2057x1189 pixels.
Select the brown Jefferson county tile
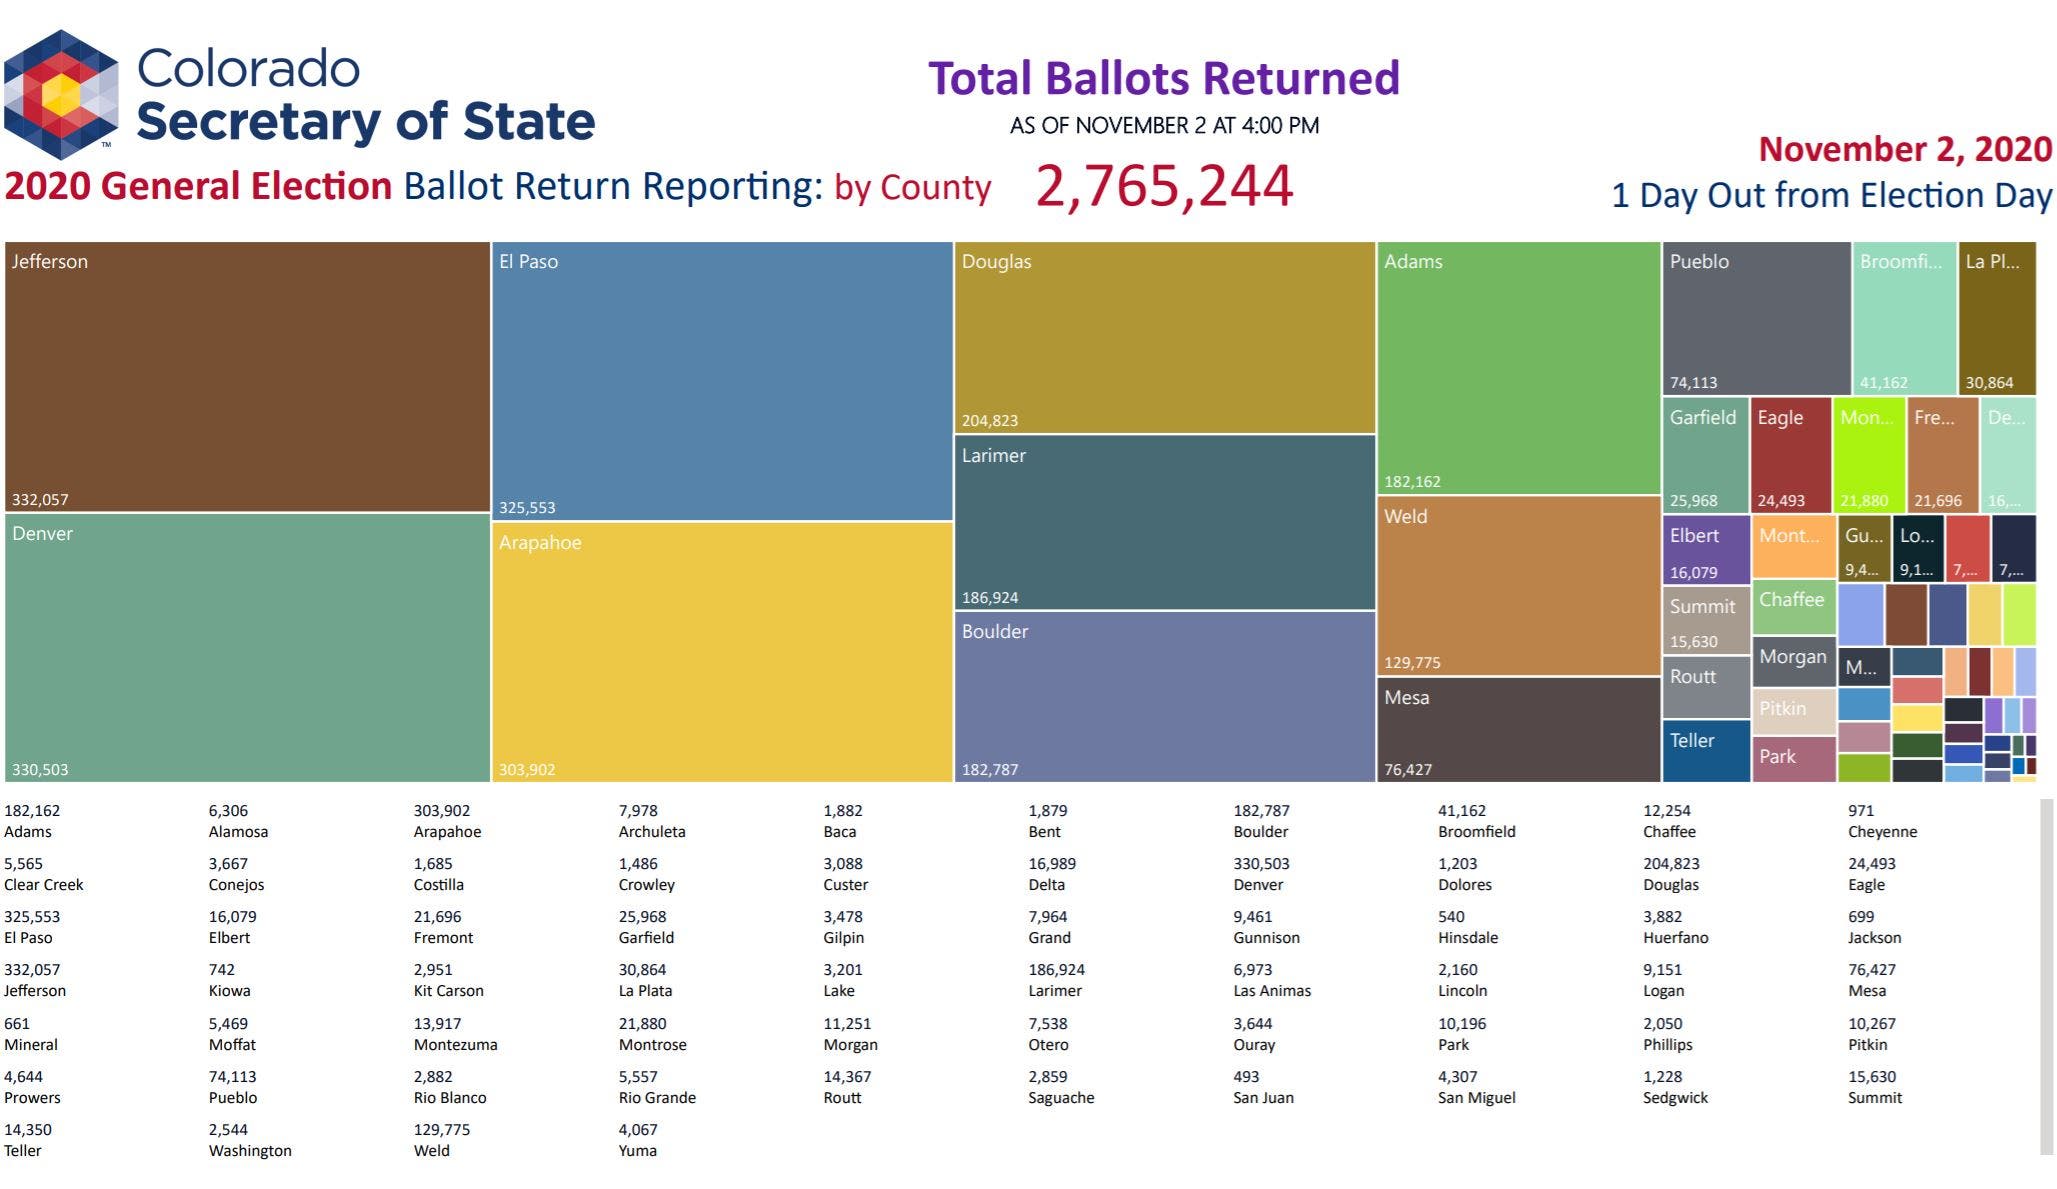pos(247,377)
